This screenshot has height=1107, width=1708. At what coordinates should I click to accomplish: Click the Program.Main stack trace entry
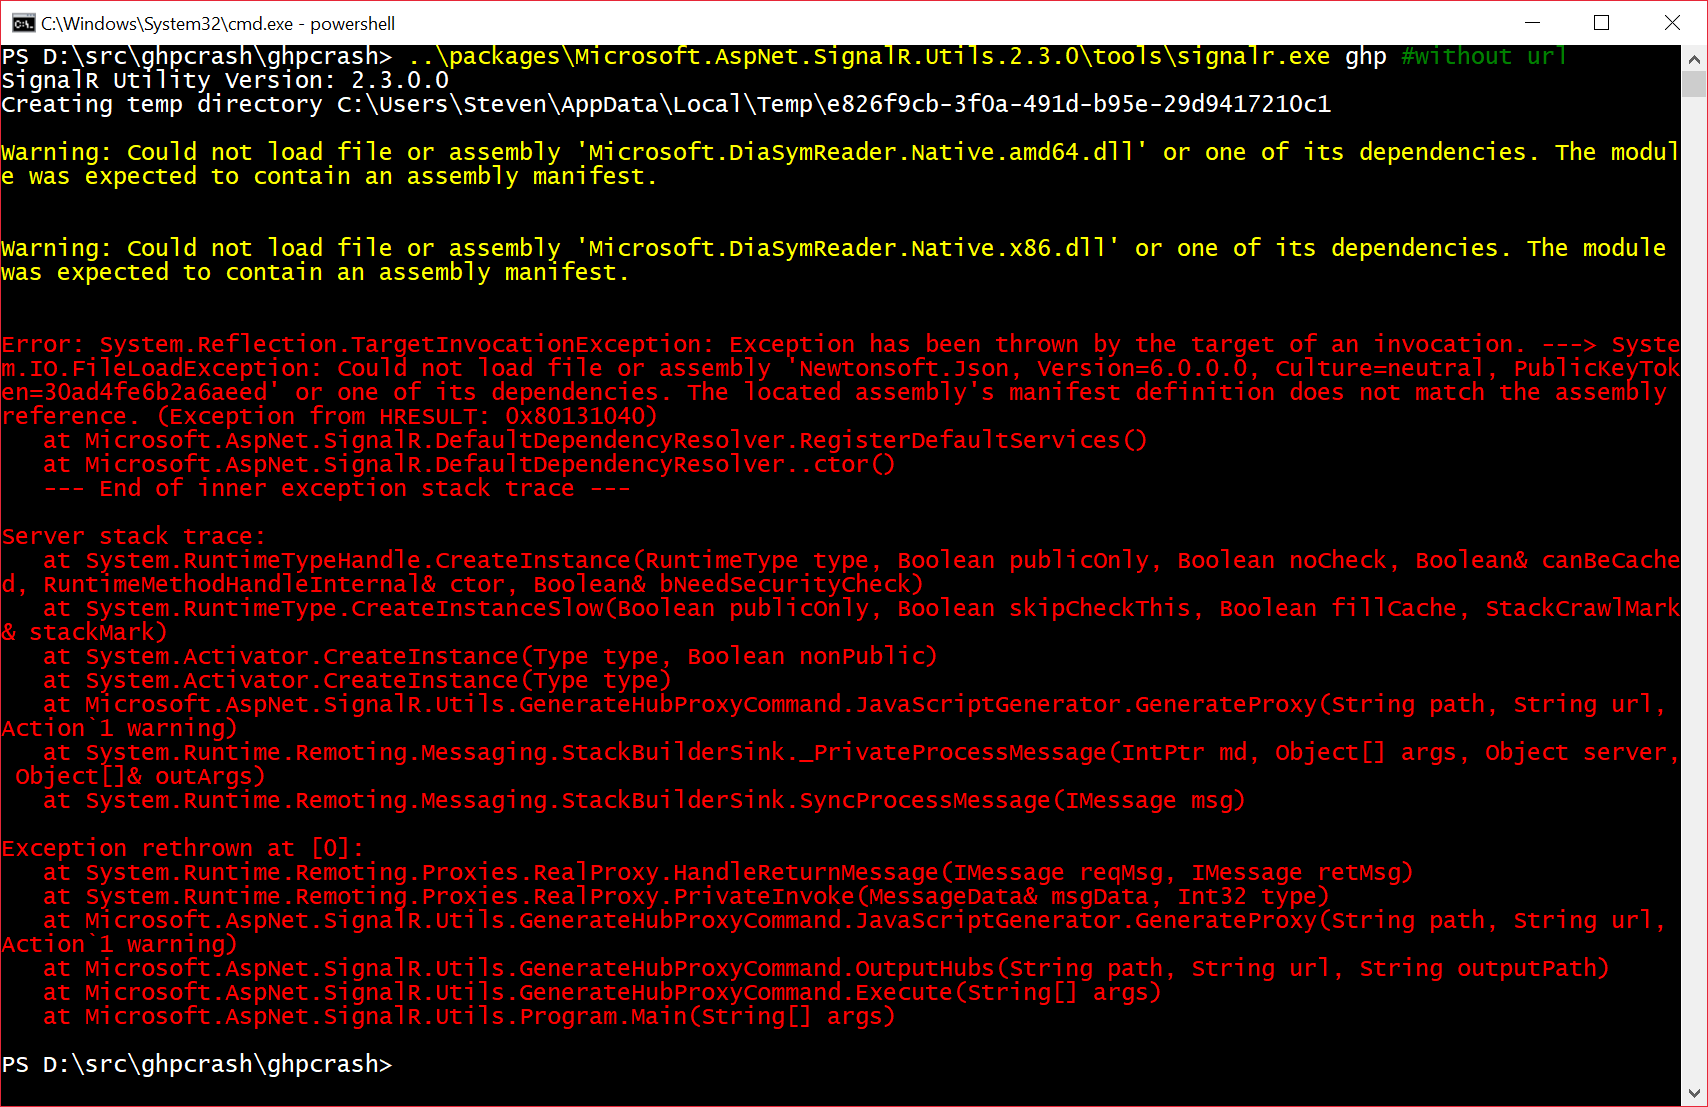[x=470, y=1016]
